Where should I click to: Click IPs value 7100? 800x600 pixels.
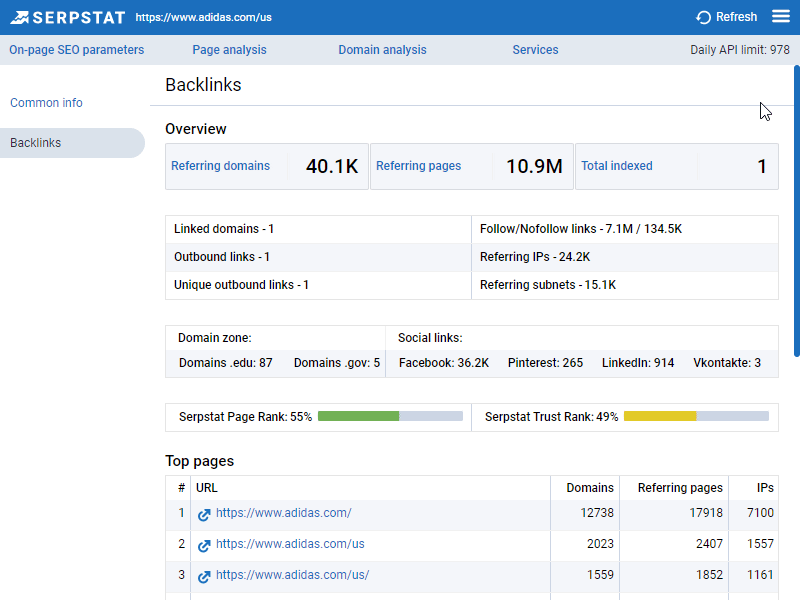point(761,513)
